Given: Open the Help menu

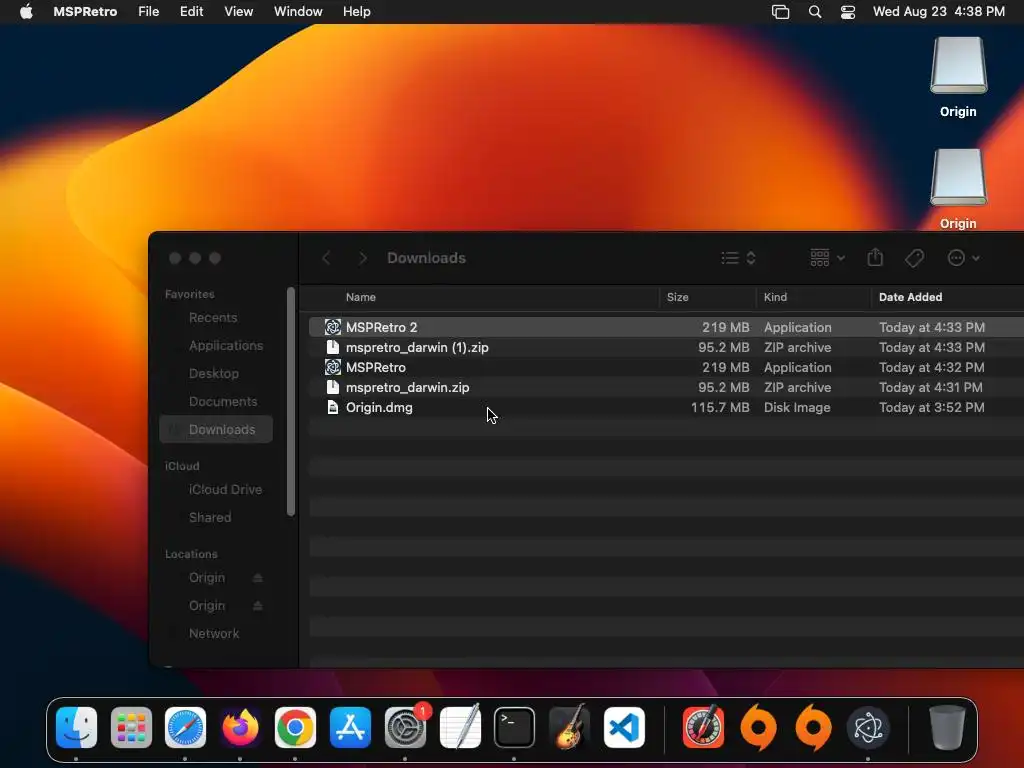Looking at the screenshot, I should click(357, 11).
